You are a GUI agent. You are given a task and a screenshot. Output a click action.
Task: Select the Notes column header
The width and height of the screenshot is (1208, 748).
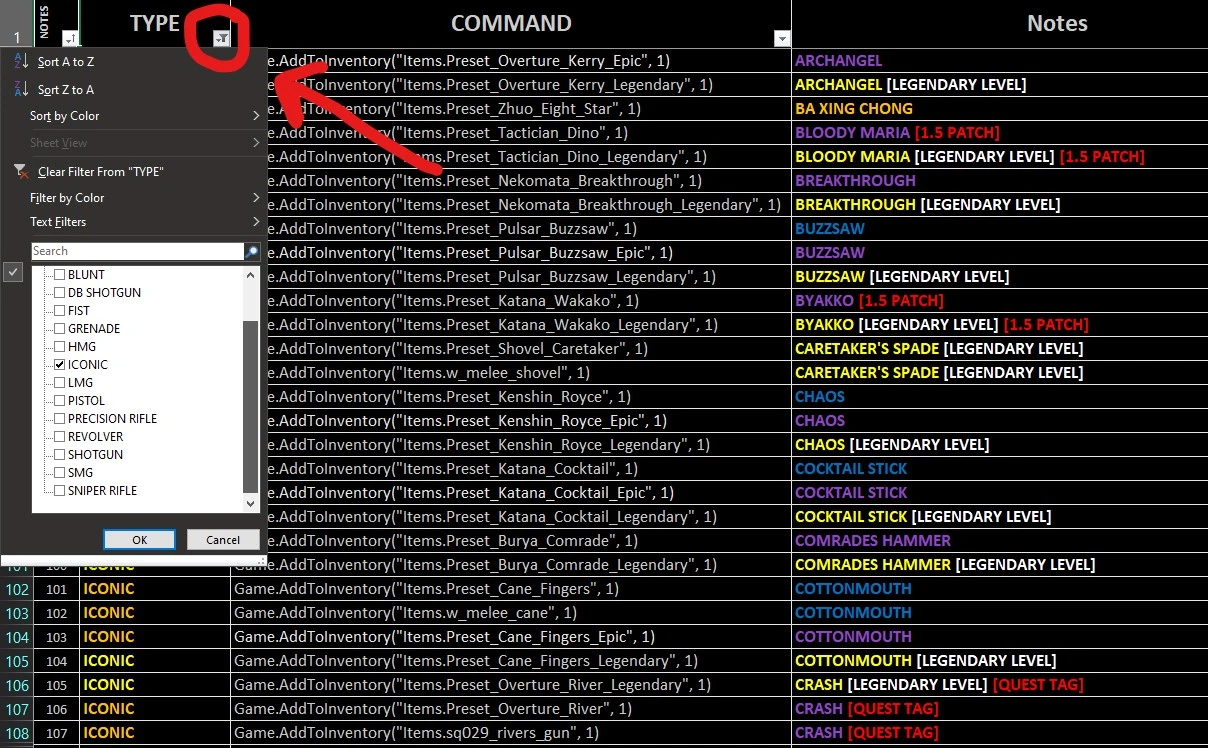click(x=999, y=24)
